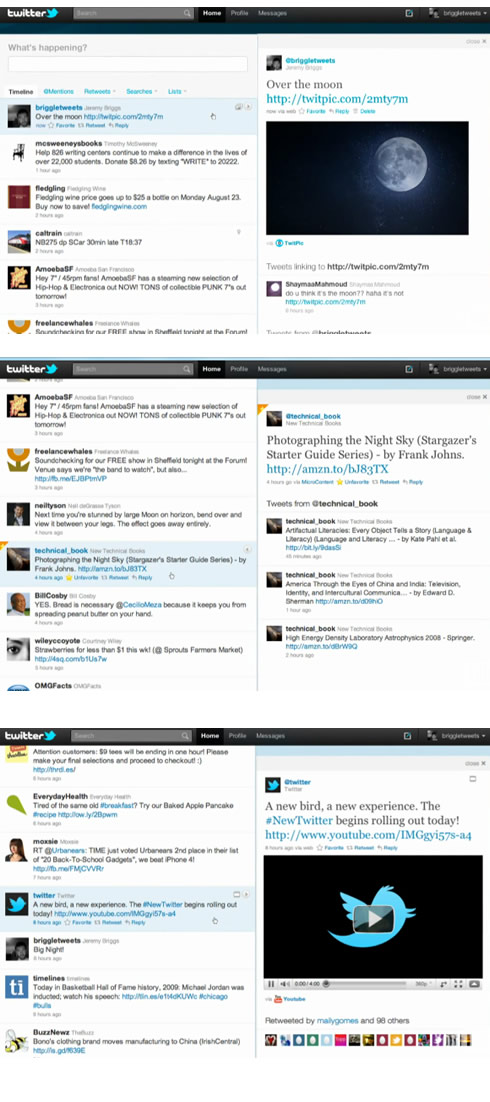Mute the video using the speaker icon
This screenshot has height=1102, width=490.
[x=285, y=984]
